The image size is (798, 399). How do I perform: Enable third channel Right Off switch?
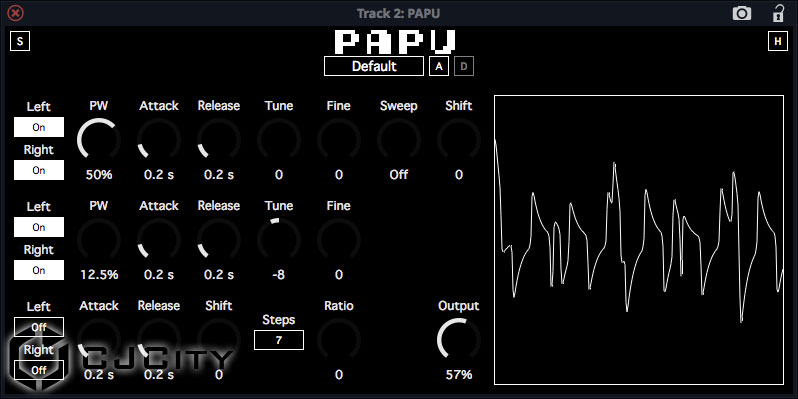pyautogui.click(x=39, y=370)
